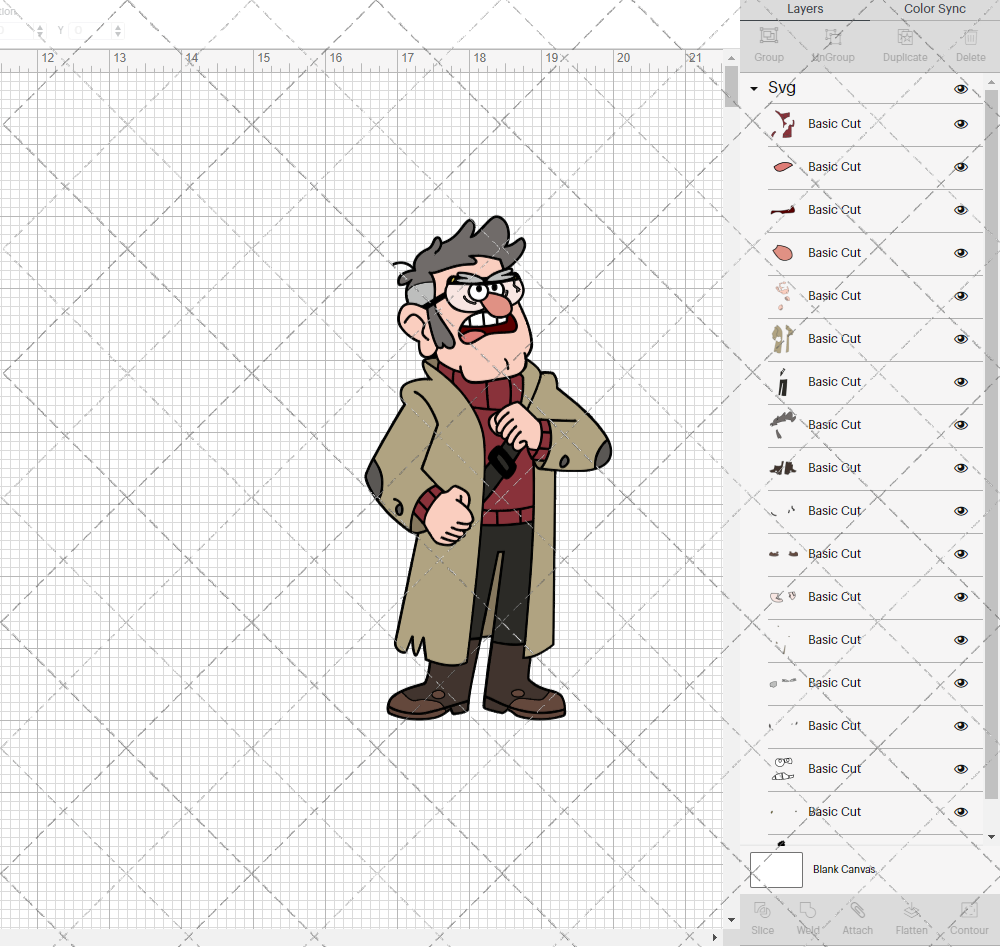
Task: Click the grumpy old man image on canvas
Action: pyautogui.click(x=488, y=469)
